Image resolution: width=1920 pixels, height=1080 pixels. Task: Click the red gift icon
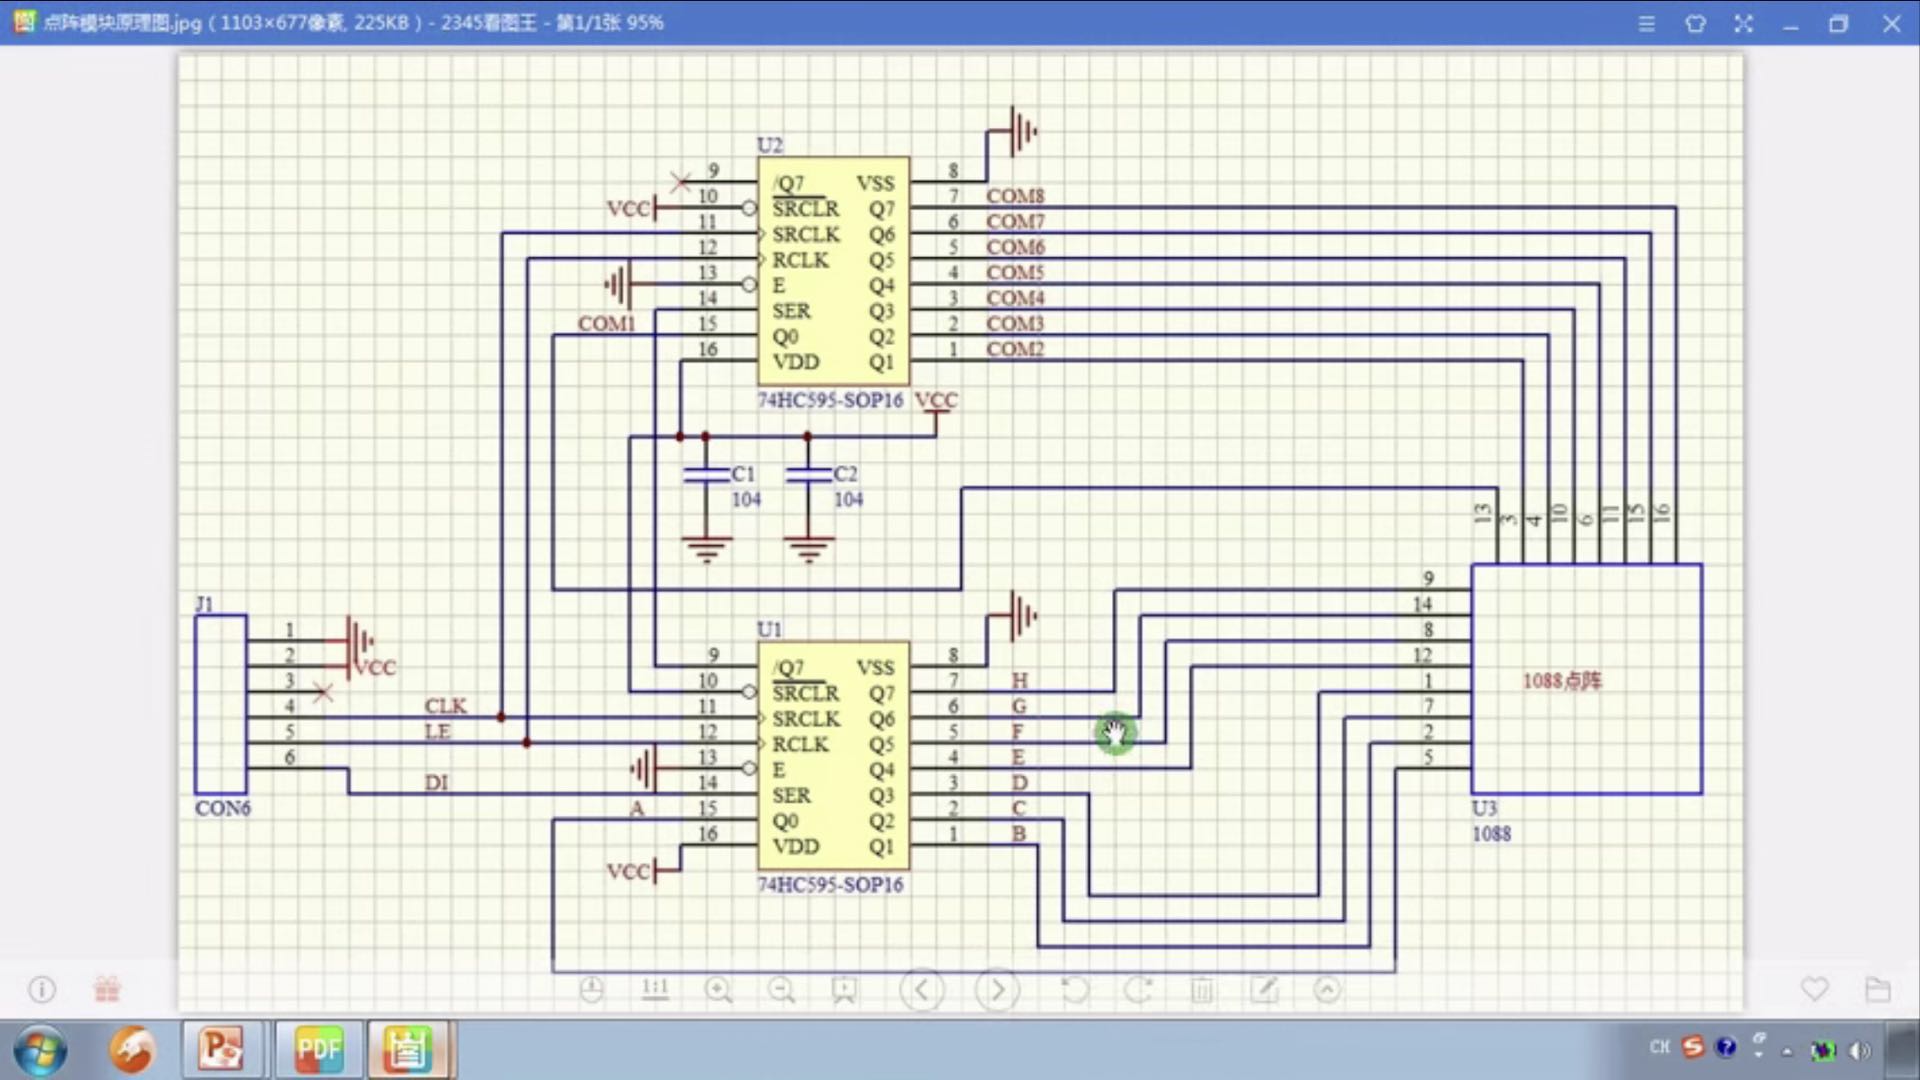pyautogui.click(x=107, y=990)
